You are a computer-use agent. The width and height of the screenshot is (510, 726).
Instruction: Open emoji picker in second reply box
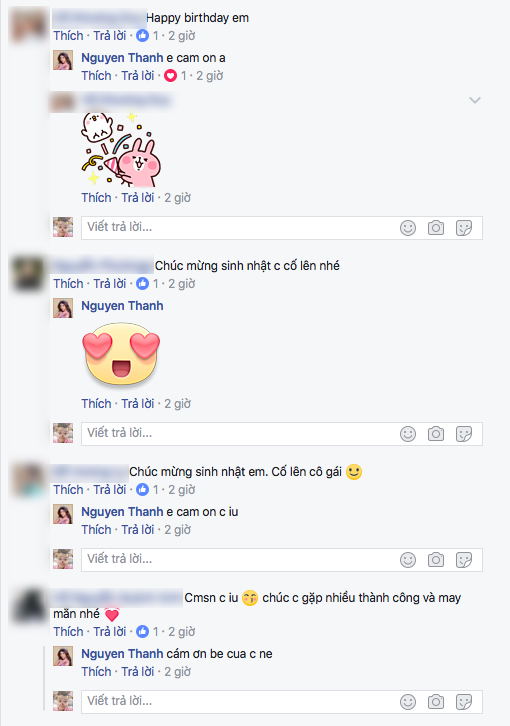(408, 434)
